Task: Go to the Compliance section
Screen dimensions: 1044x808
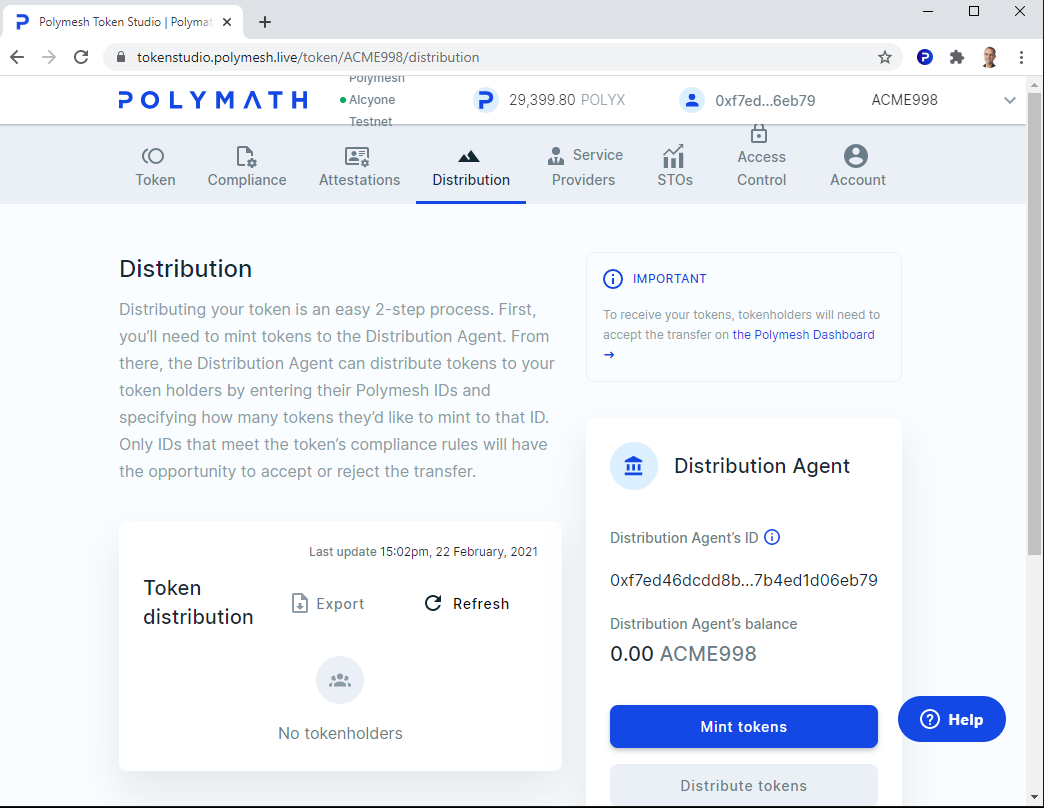Action: [x=247, y=167]
